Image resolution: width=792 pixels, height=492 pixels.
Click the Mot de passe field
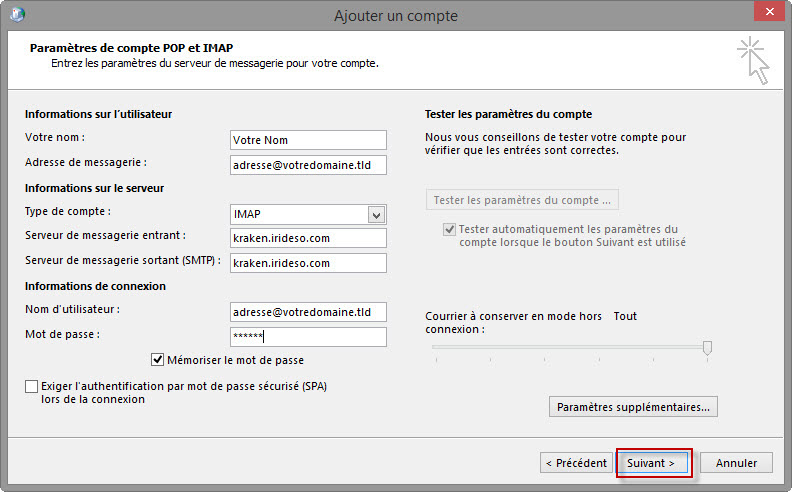coord(307,336)
